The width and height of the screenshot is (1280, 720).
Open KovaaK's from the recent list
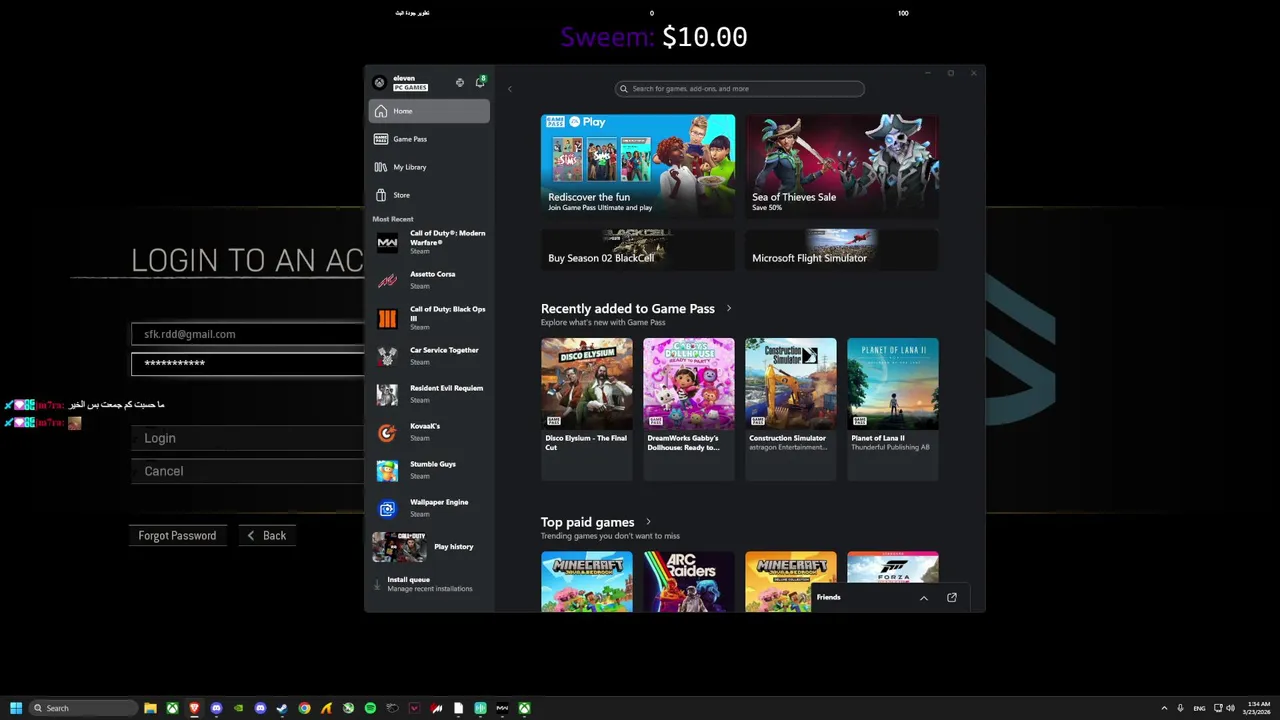pos(430,432)
